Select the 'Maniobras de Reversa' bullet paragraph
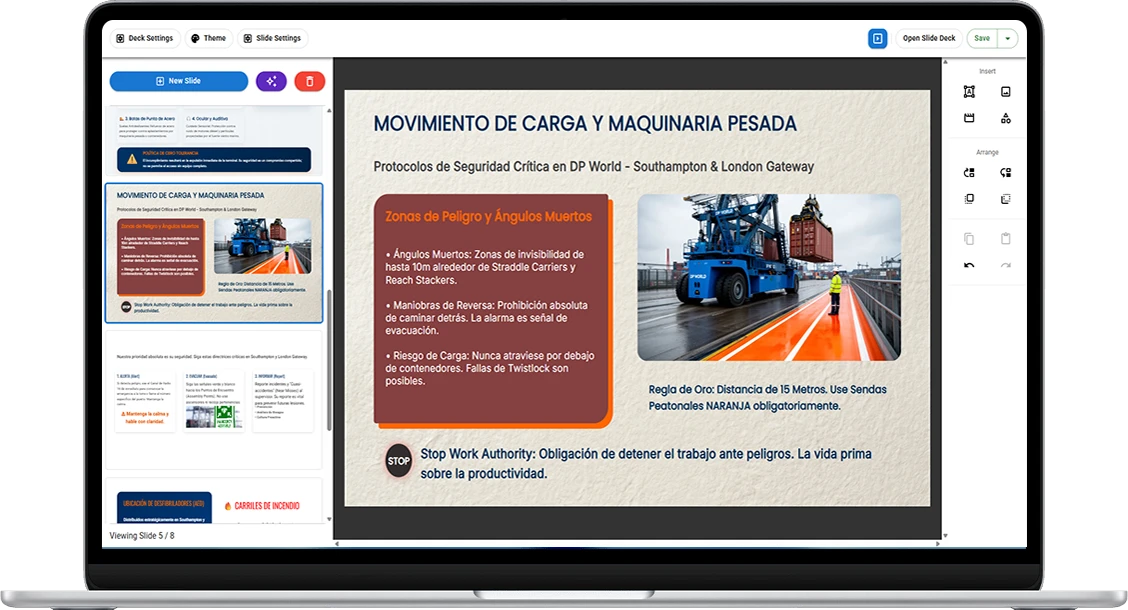 [487, 318]
